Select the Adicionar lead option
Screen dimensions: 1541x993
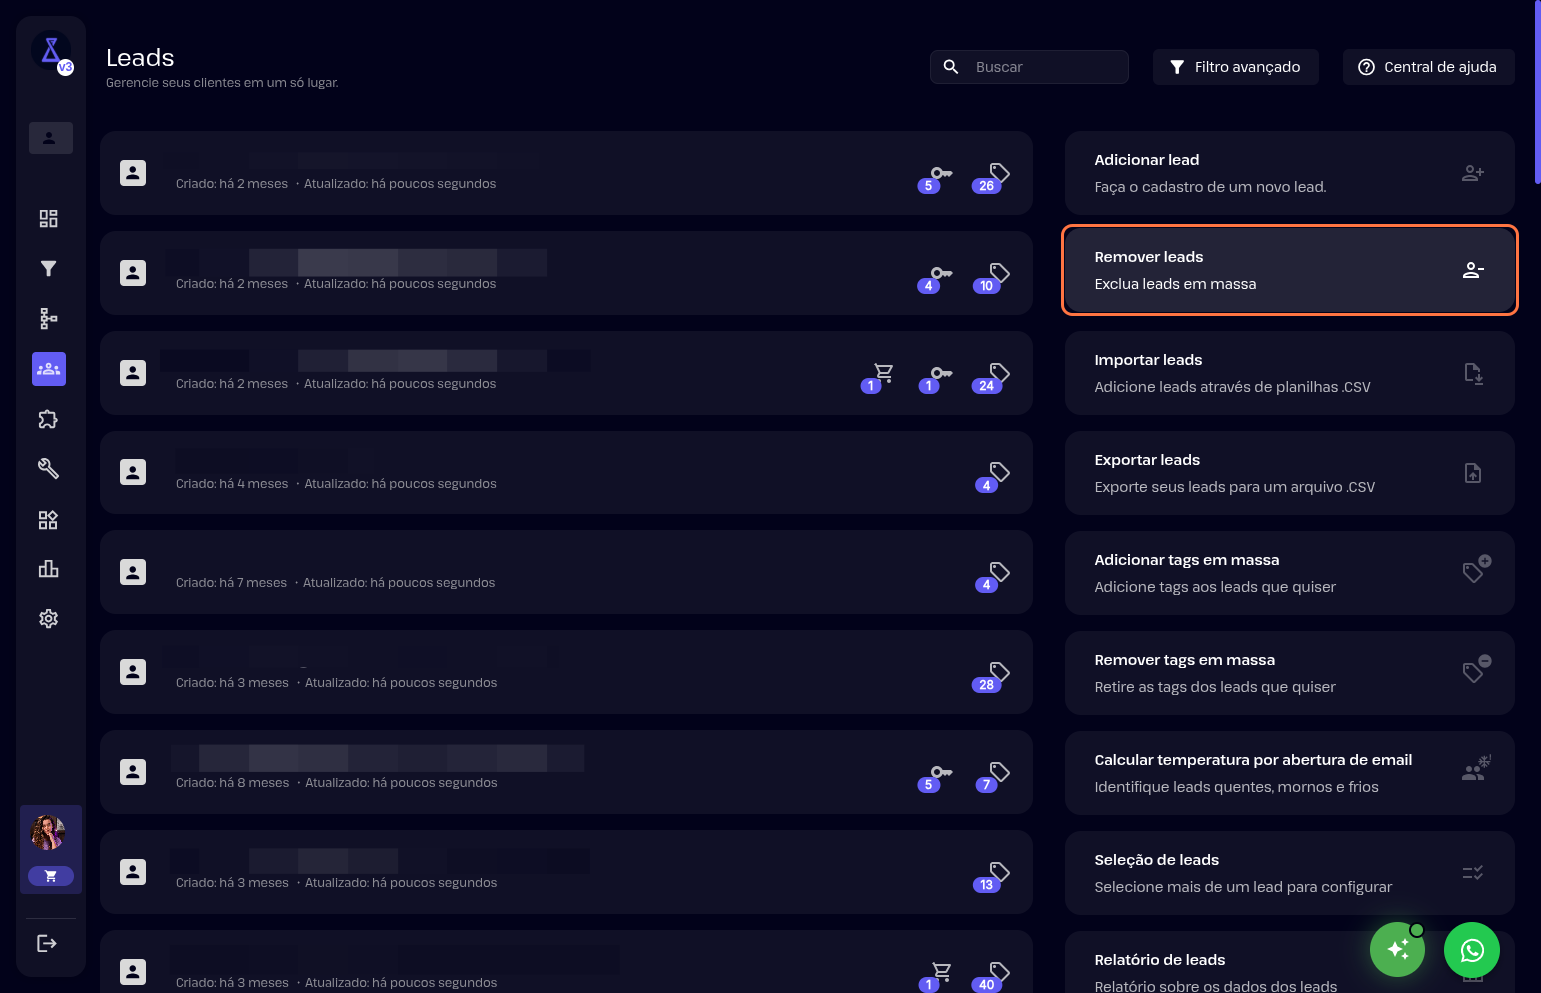pyautogui.click(x=1289, y=173)
